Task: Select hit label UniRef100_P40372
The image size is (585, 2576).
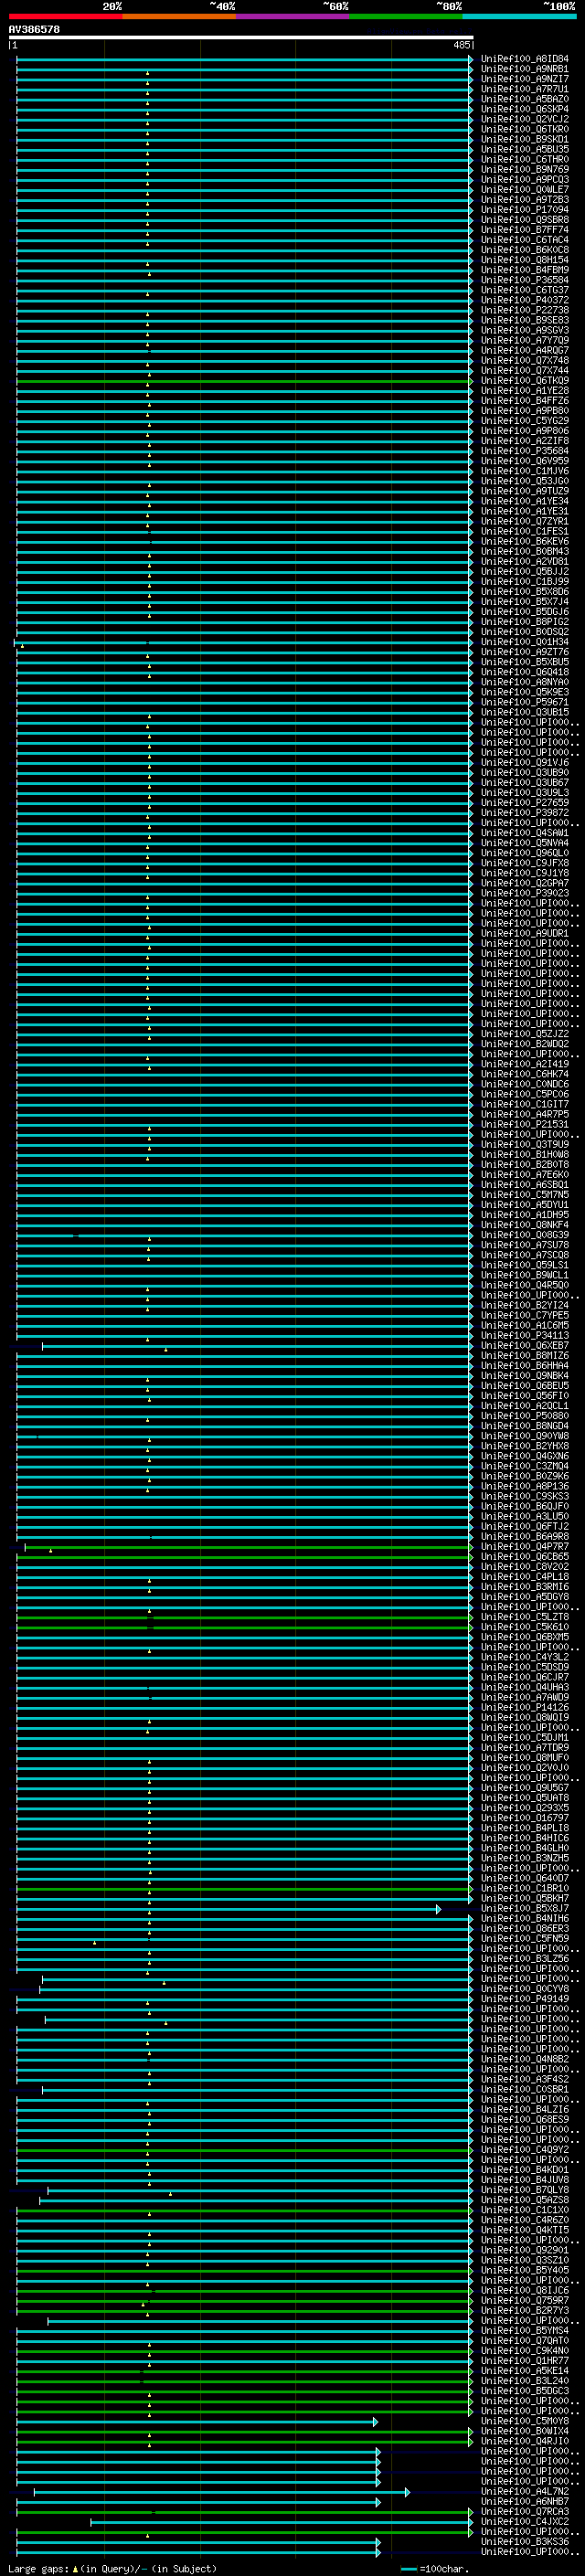Action: point(525,300)
